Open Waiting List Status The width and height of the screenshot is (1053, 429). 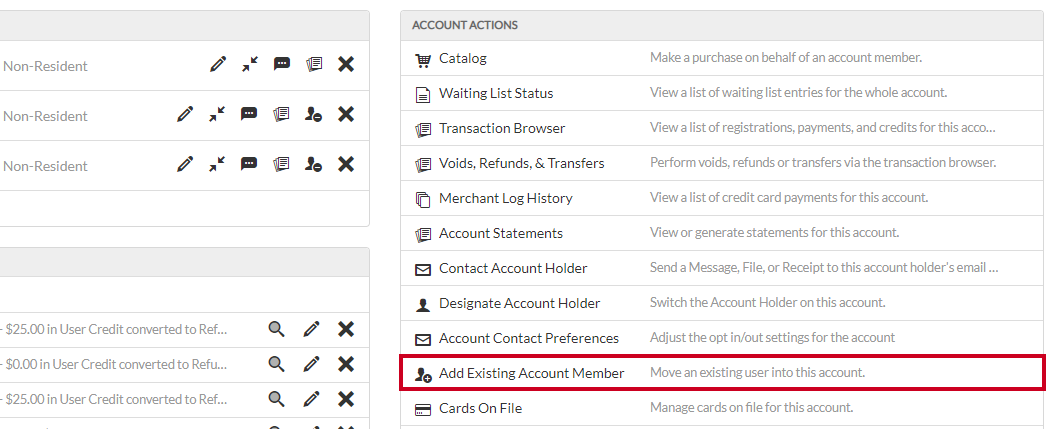tap(496, 93)
